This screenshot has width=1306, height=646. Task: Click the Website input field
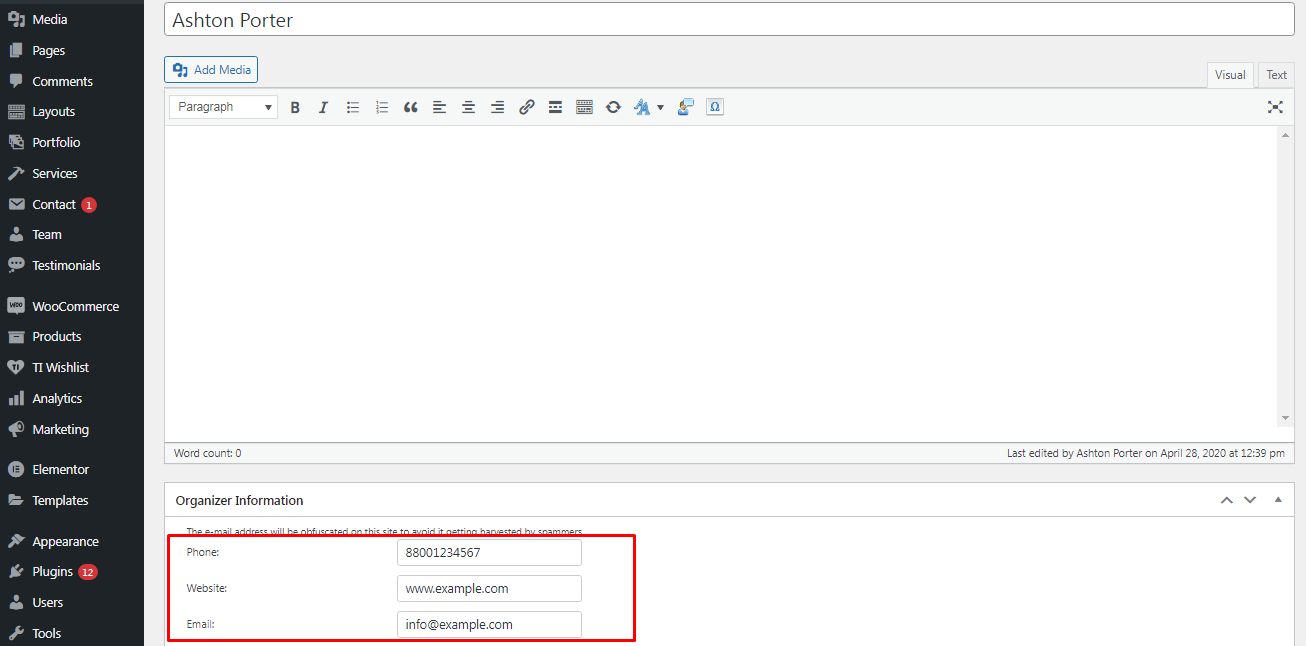489,588
